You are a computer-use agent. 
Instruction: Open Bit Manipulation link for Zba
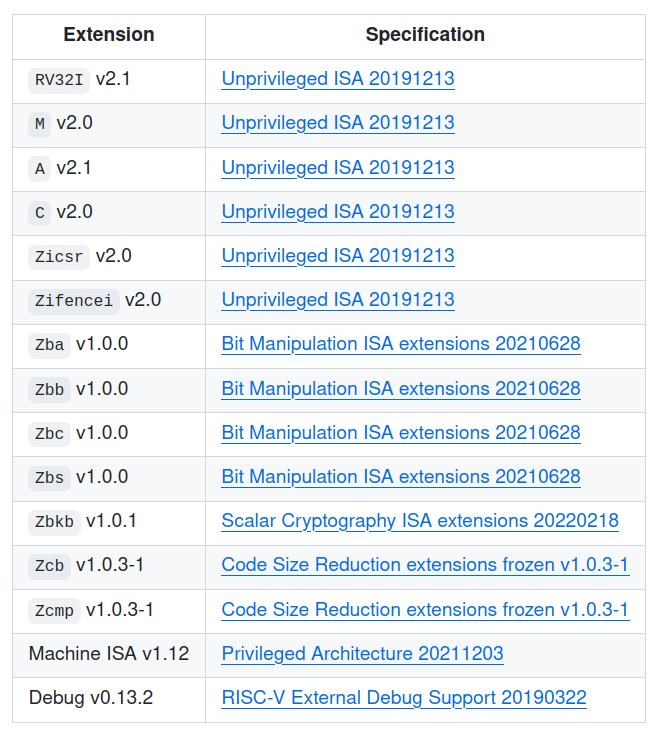pyautogui.click(x=401, y=344)
